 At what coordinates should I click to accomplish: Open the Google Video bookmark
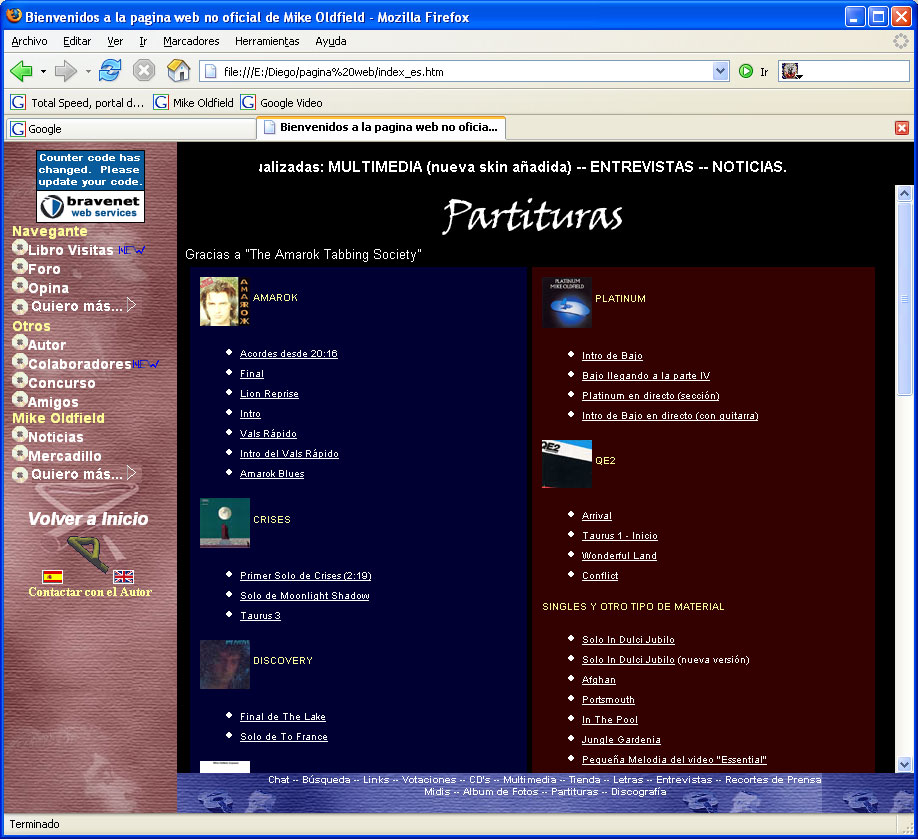point(282,102)
